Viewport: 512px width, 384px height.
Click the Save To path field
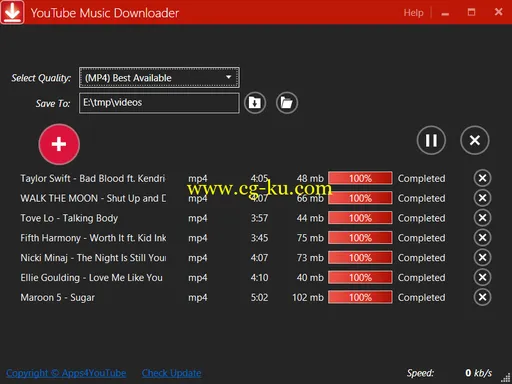point(159,103)
